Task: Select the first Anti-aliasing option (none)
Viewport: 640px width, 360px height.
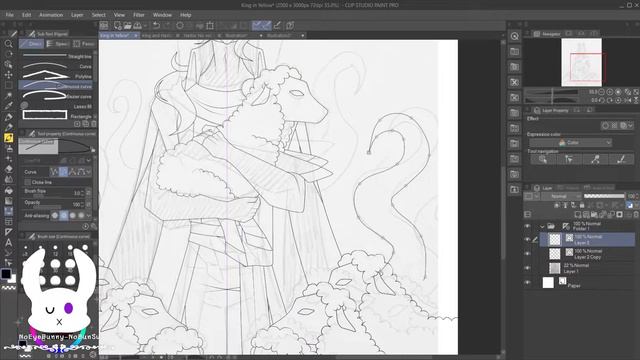Action: click(55, 215)
